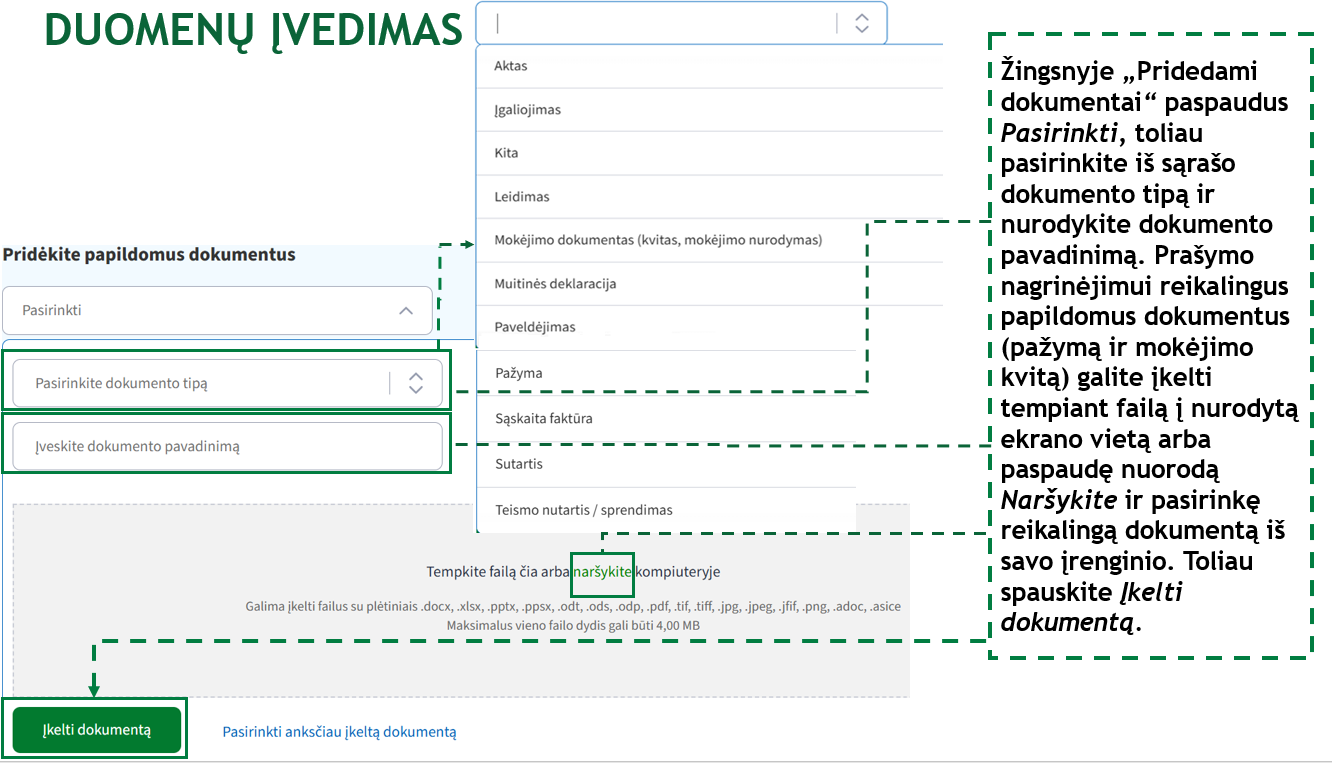
Task: Click arrows icon in document type field
Action: (416, 383)
